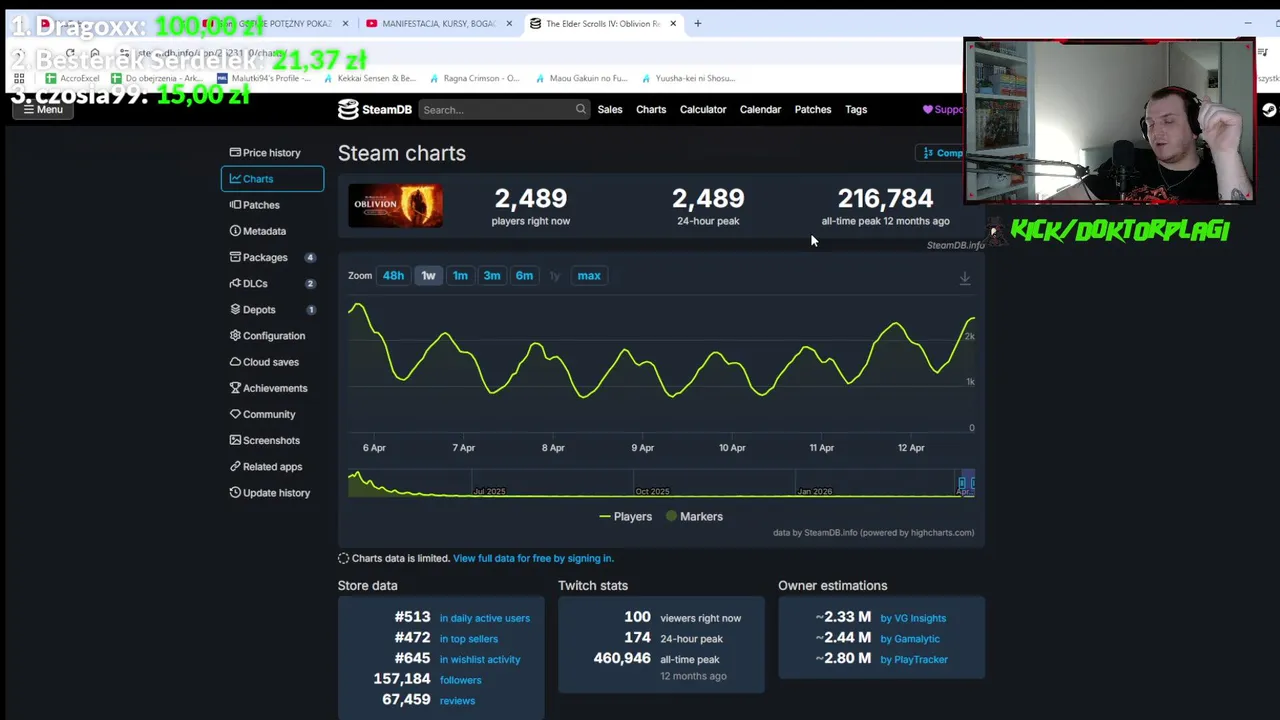Click the Oblivion game thumbnail
1280x720 pixels.
[395, 205]
